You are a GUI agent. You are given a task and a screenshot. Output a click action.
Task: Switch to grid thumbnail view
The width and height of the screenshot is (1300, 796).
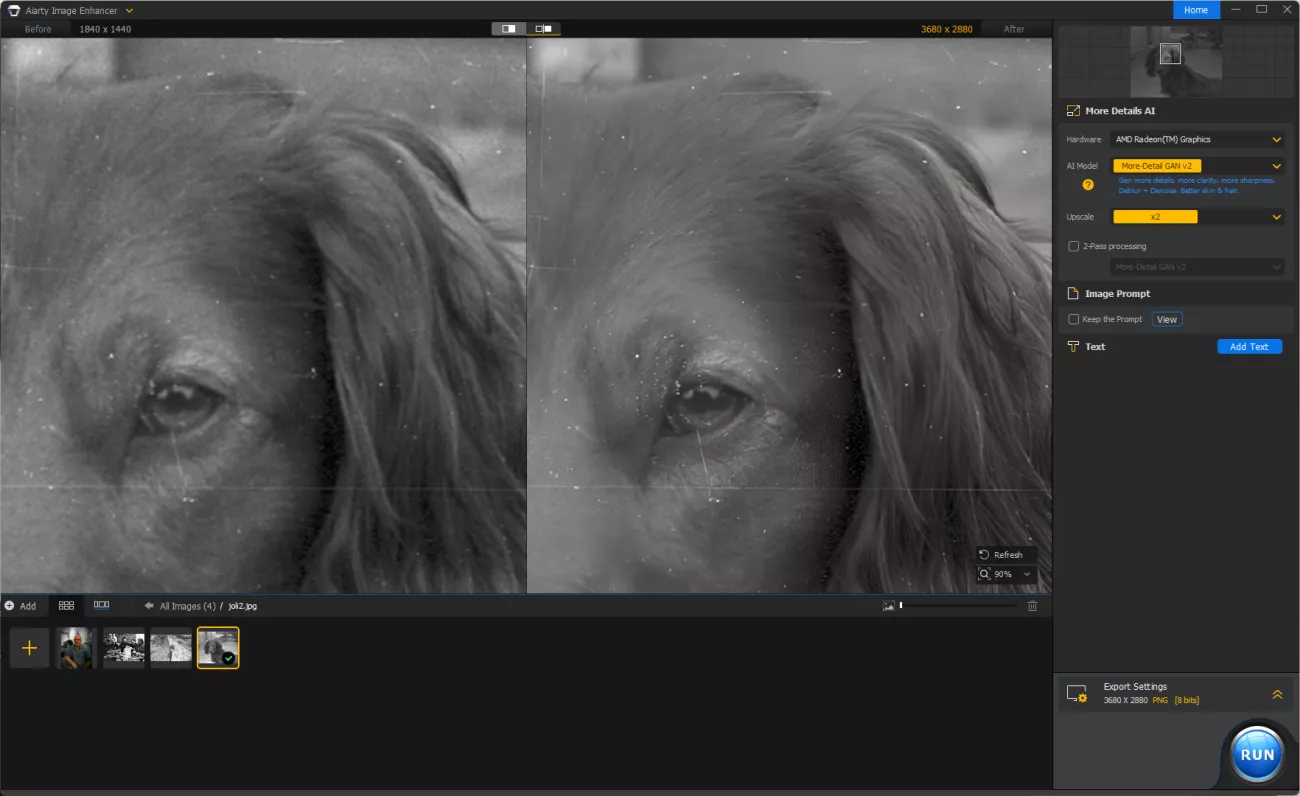pyautogui.click(x=67, y=605)
